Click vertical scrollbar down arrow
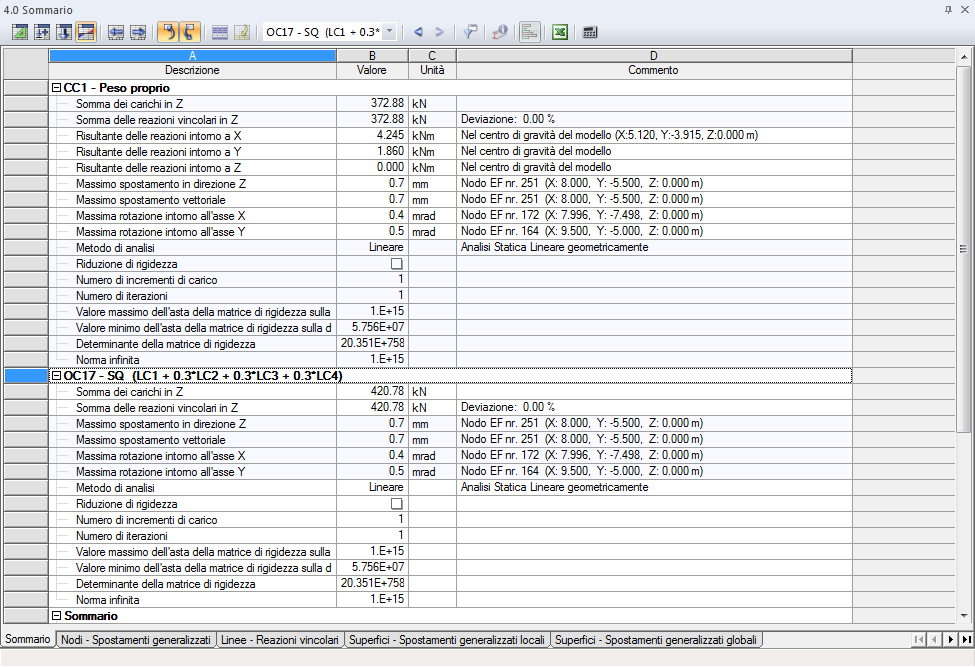The image size is (975, 667). [964, 615]
